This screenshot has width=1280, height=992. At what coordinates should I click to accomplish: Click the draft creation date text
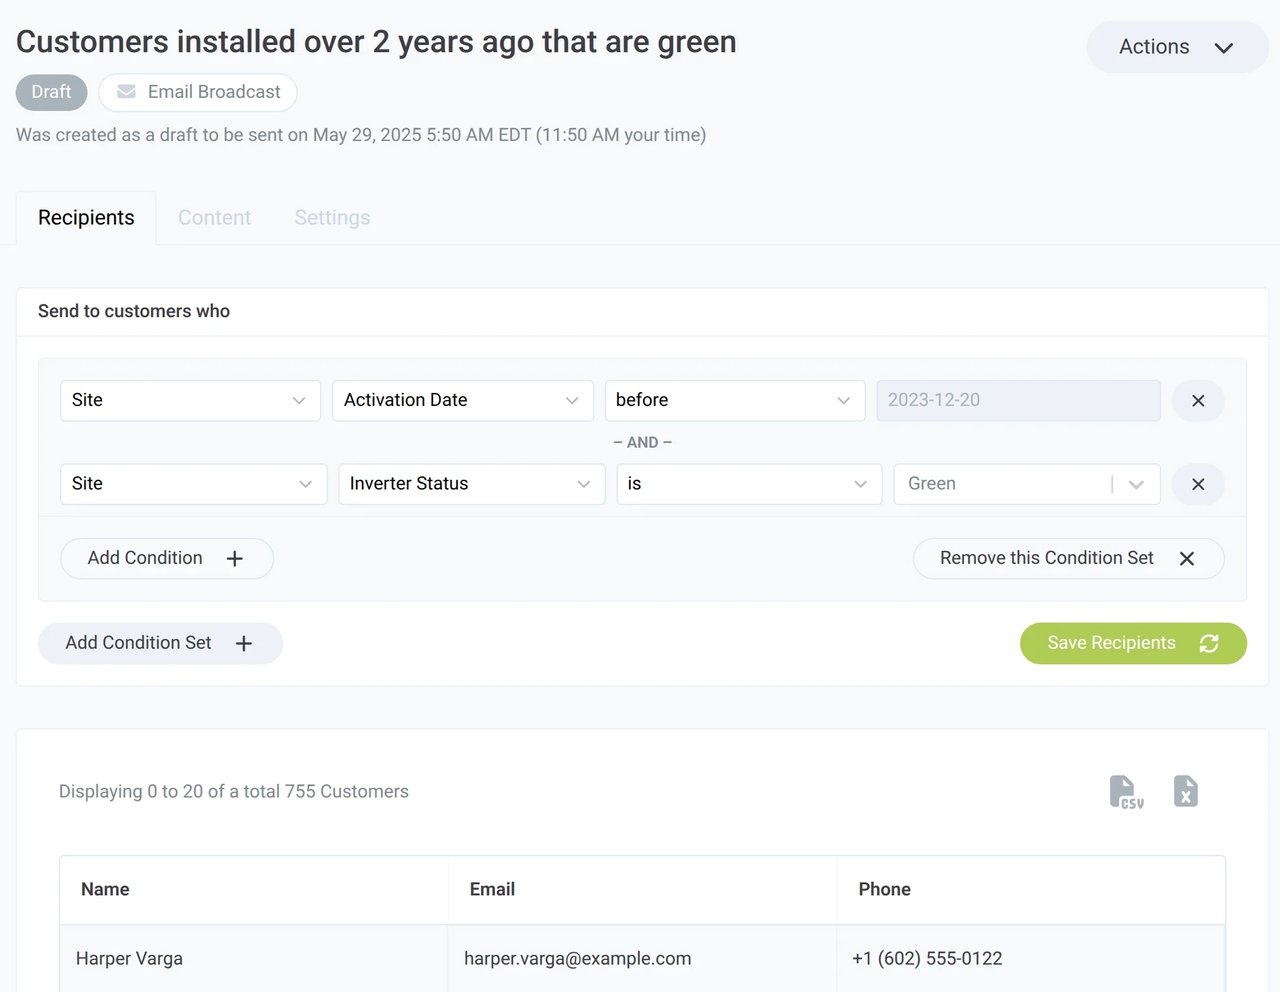click(x=361, y=135)
